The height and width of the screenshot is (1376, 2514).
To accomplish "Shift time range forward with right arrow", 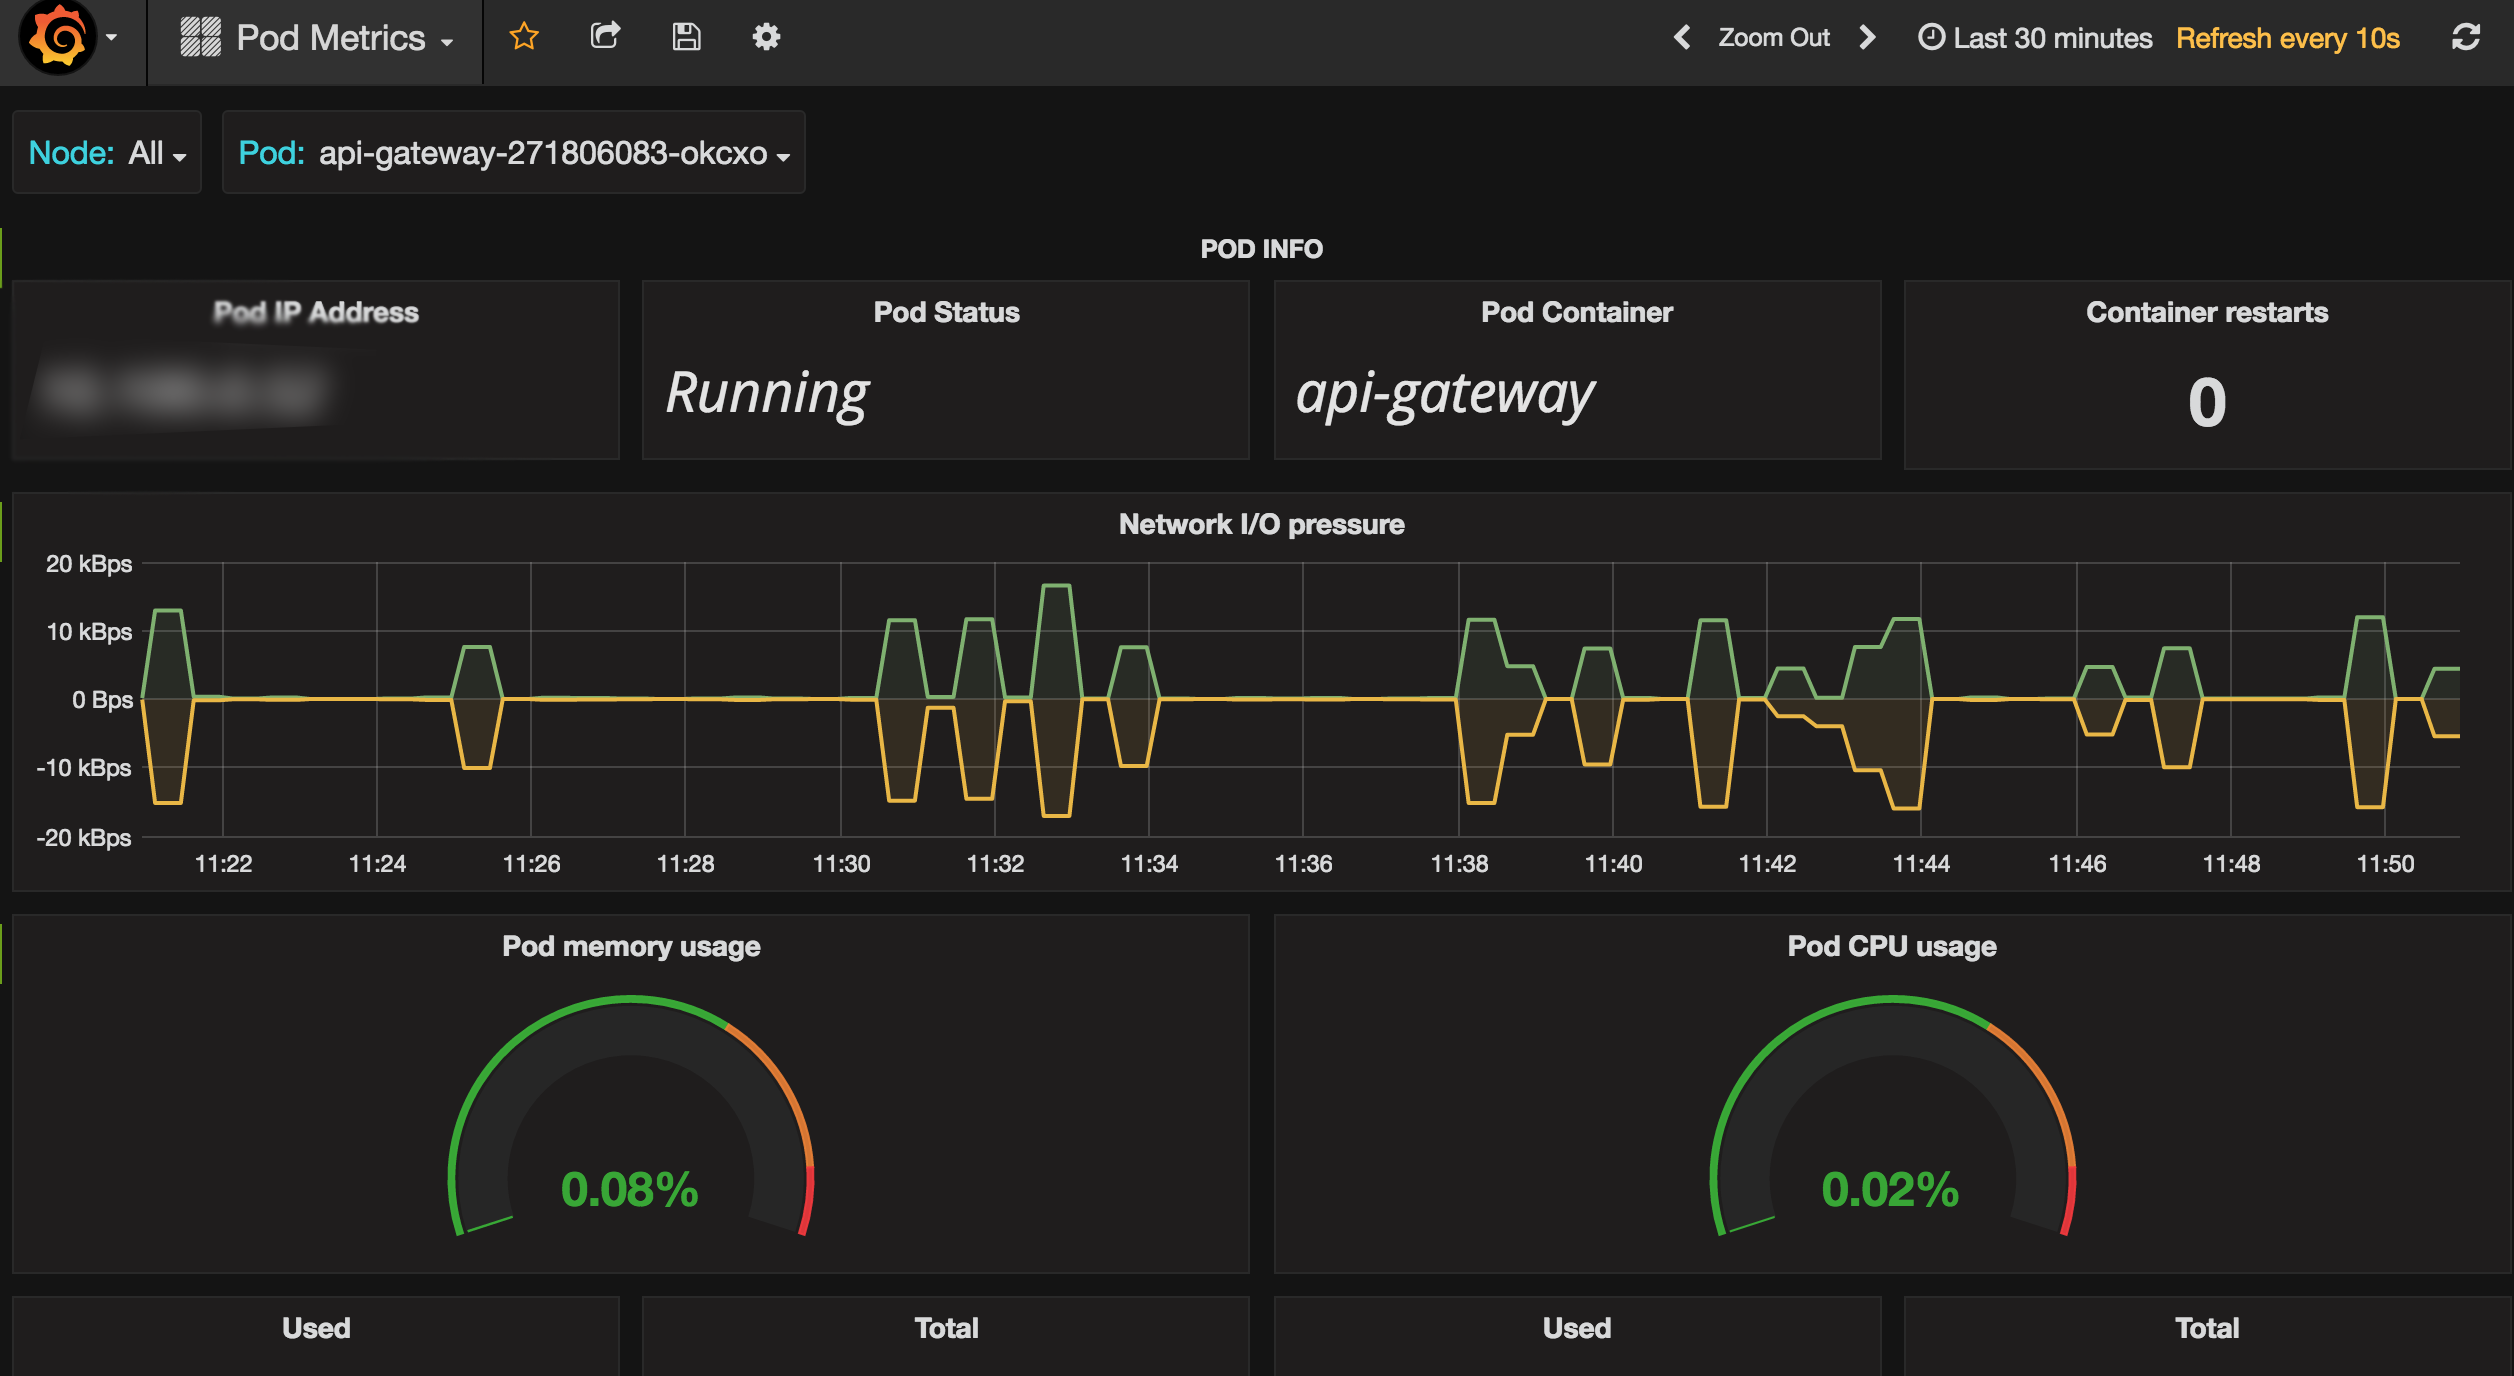I will [x=1867, y=37].
